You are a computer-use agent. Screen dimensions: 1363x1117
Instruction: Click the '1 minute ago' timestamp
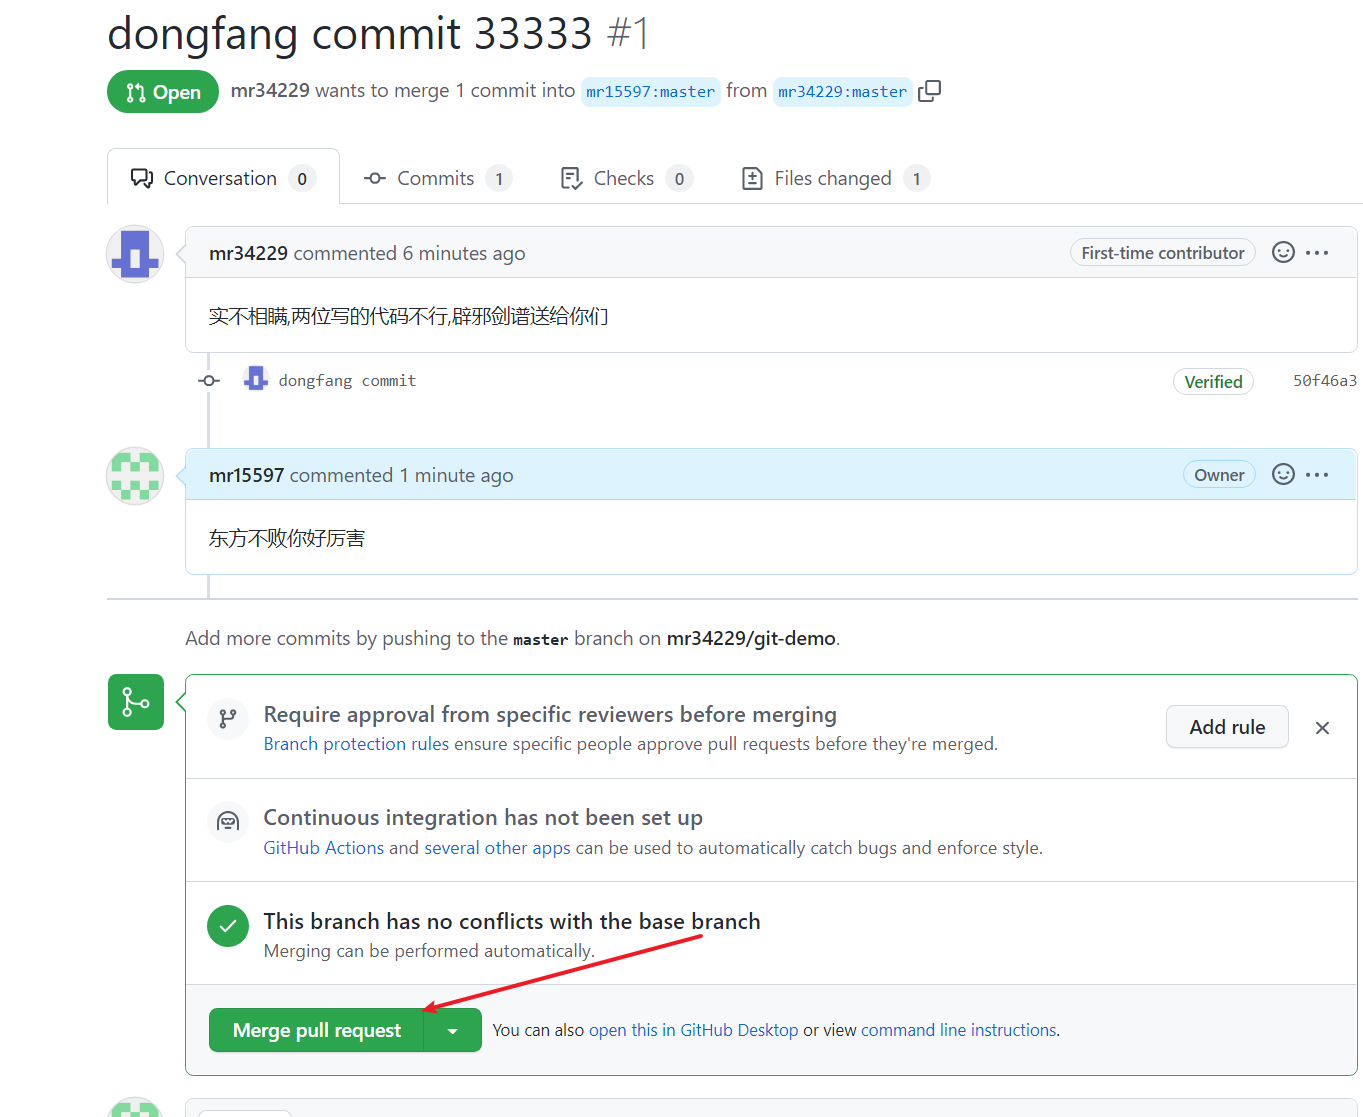point(456,476)
